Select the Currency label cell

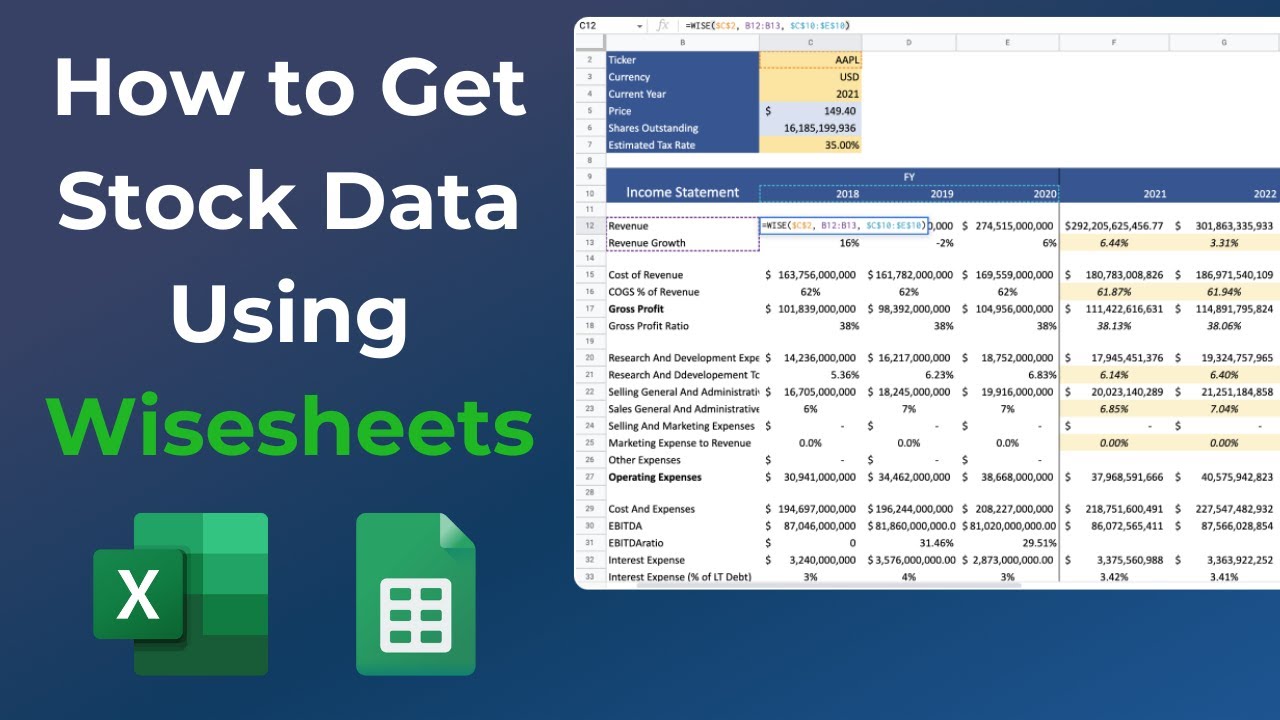(x=682, y=77)
